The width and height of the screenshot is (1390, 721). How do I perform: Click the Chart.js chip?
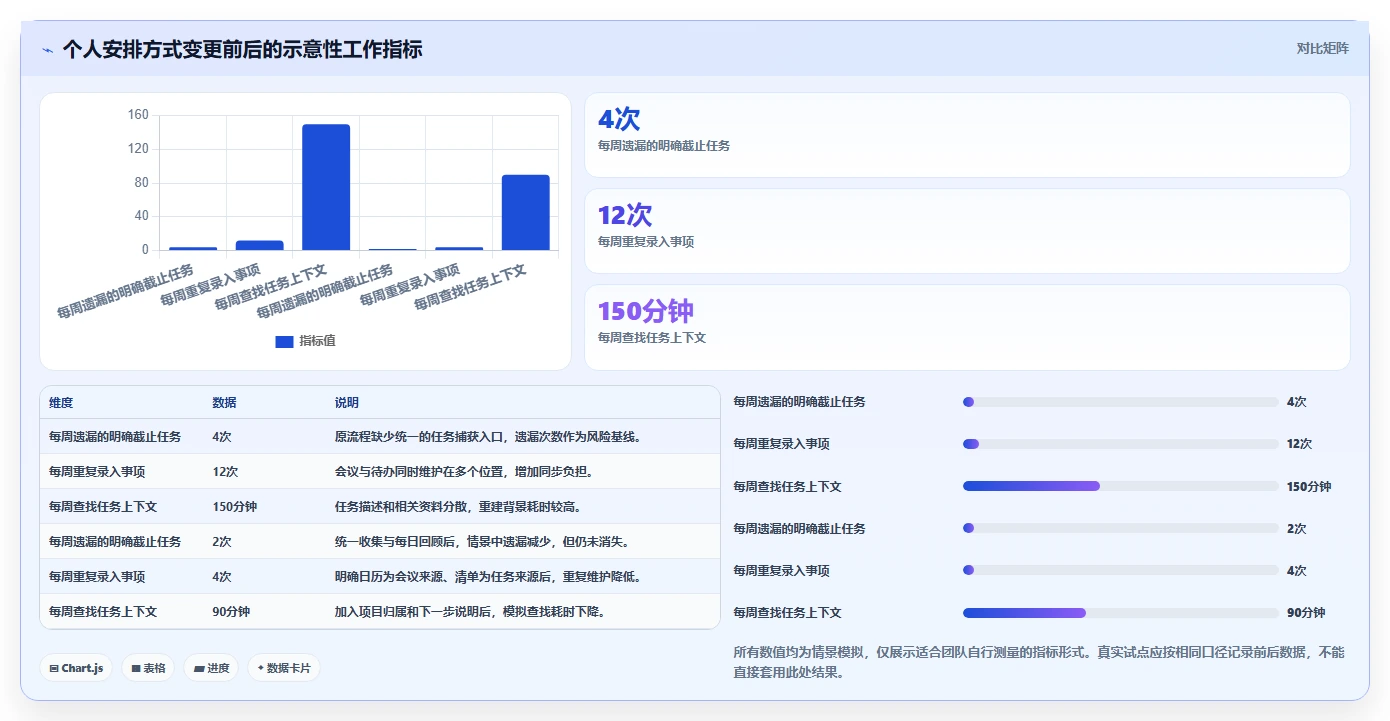pos(76,668)
